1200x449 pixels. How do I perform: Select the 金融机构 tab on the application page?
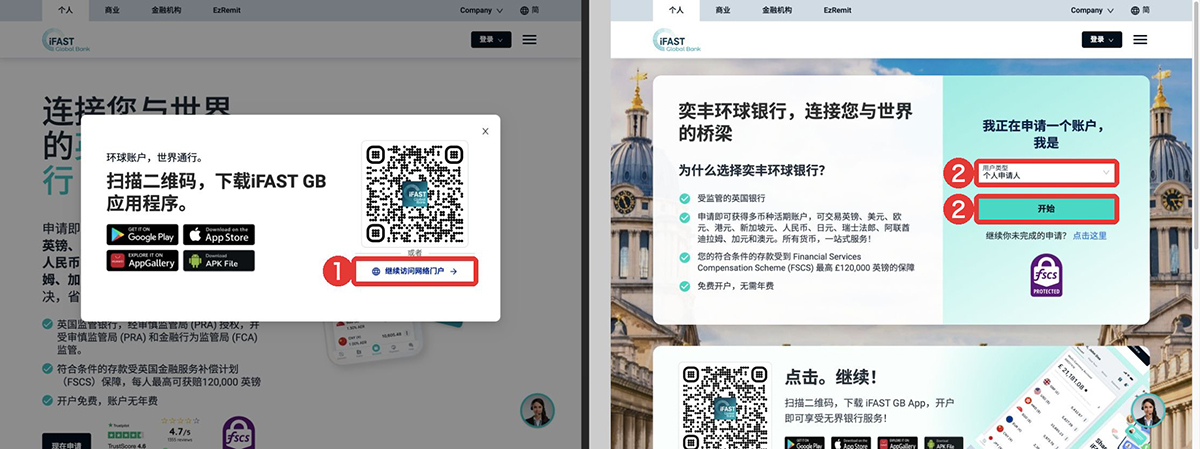coord(777,10)
